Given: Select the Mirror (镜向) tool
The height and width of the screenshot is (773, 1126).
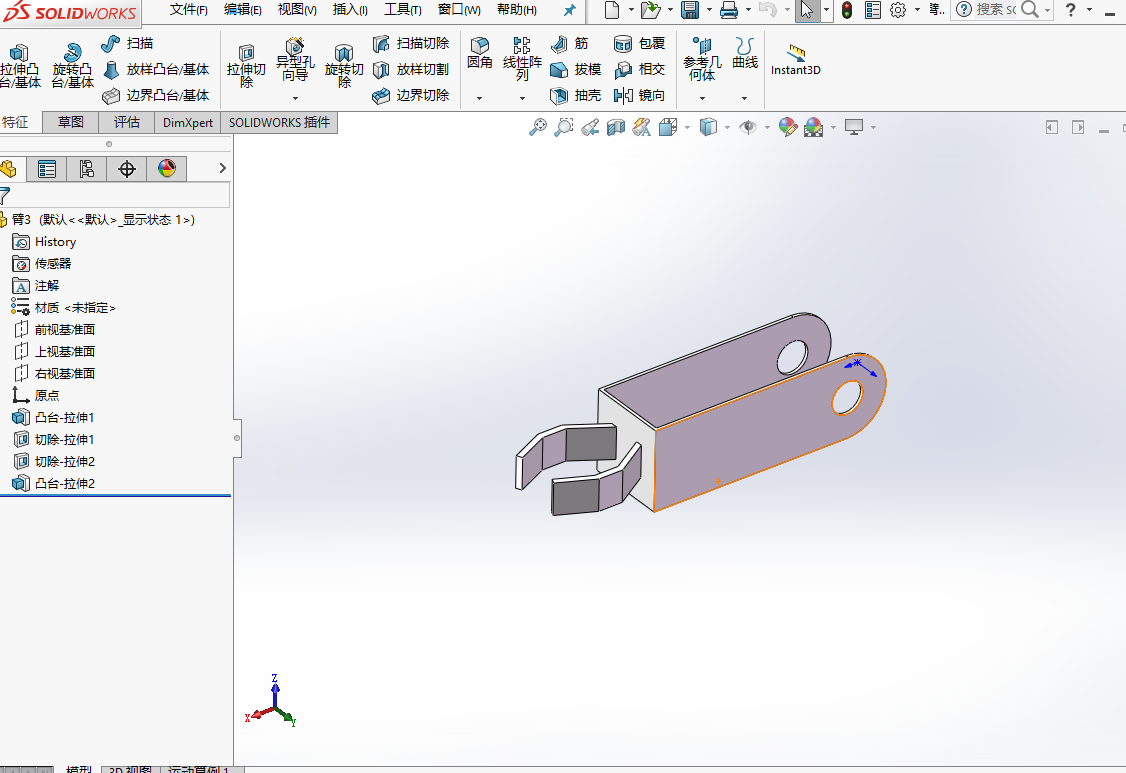Looking at the screenshot, I should 639,96.
